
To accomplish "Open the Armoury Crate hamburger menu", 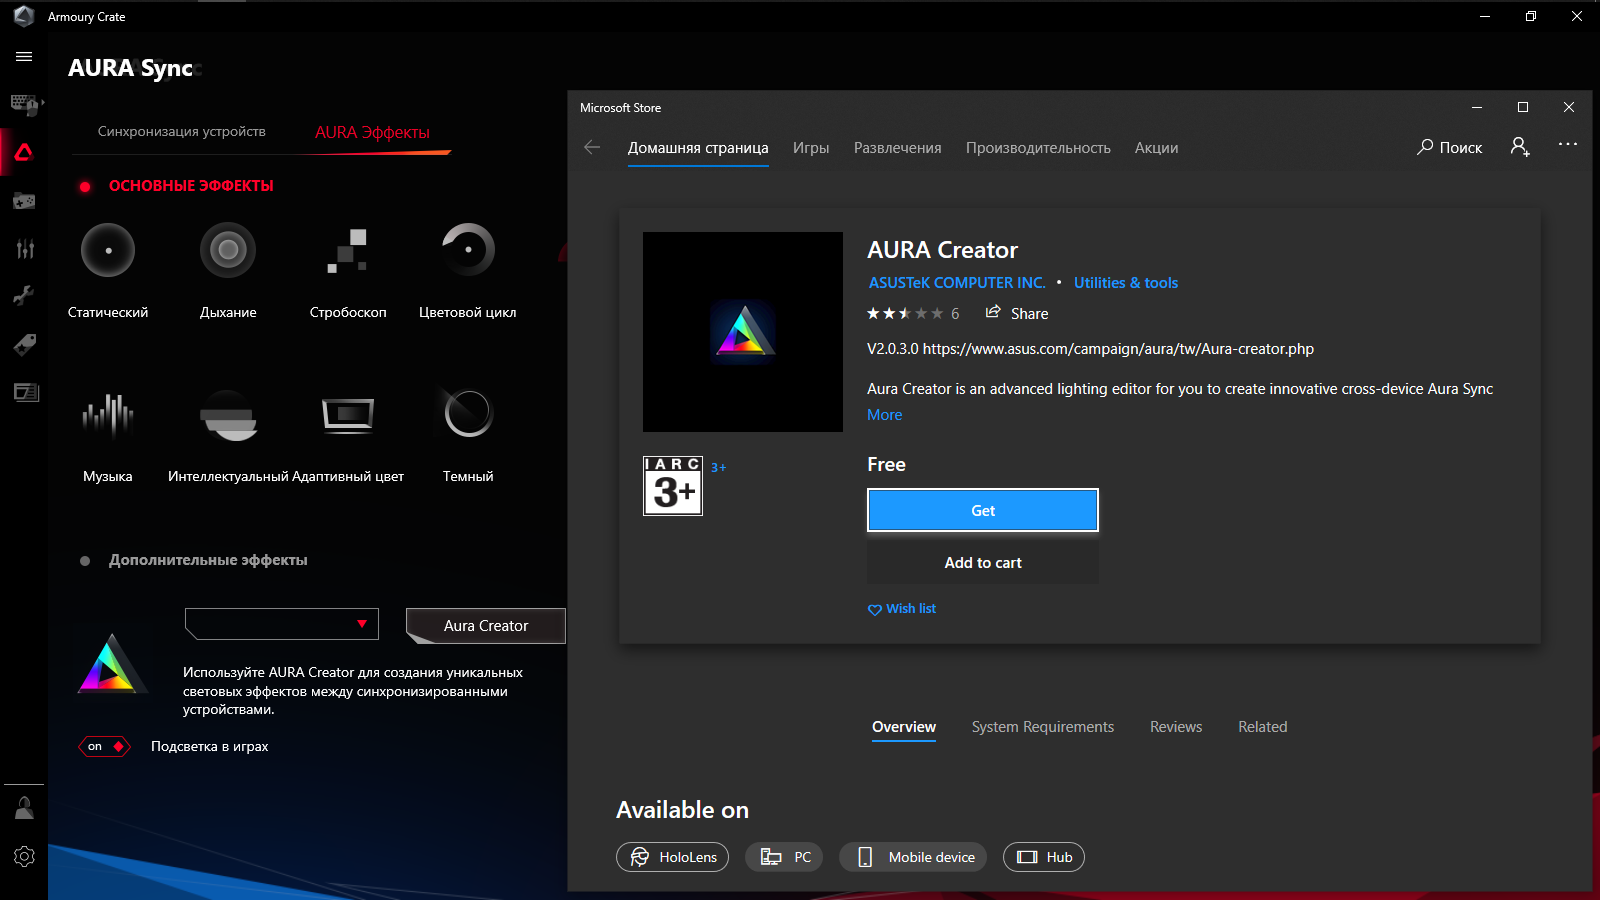I will tap(24, 57).
